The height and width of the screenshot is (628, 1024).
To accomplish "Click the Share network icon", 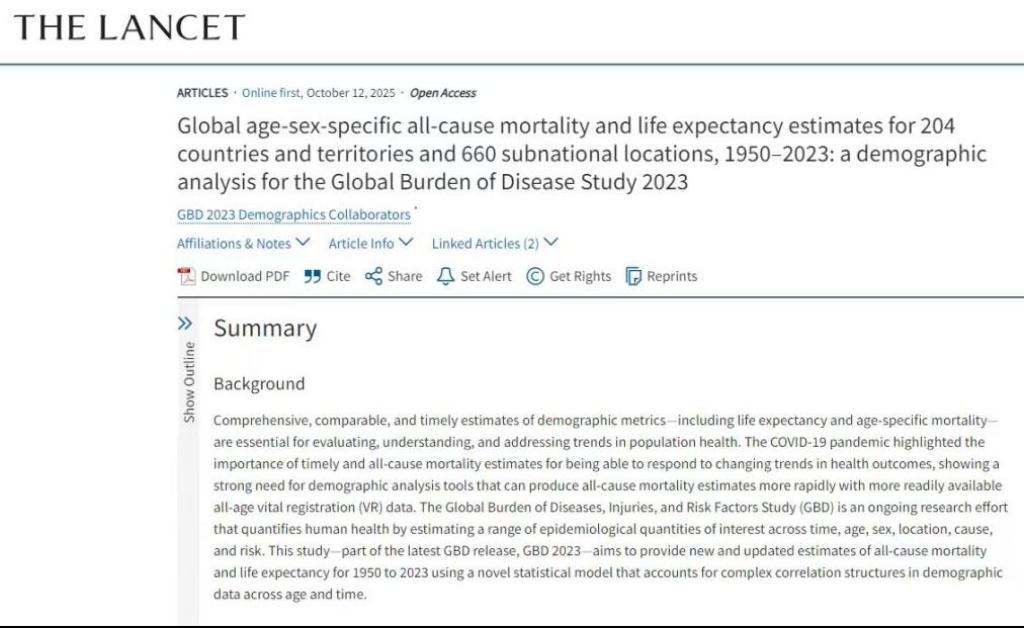I will pyautogui.click(x=374, y=276).
